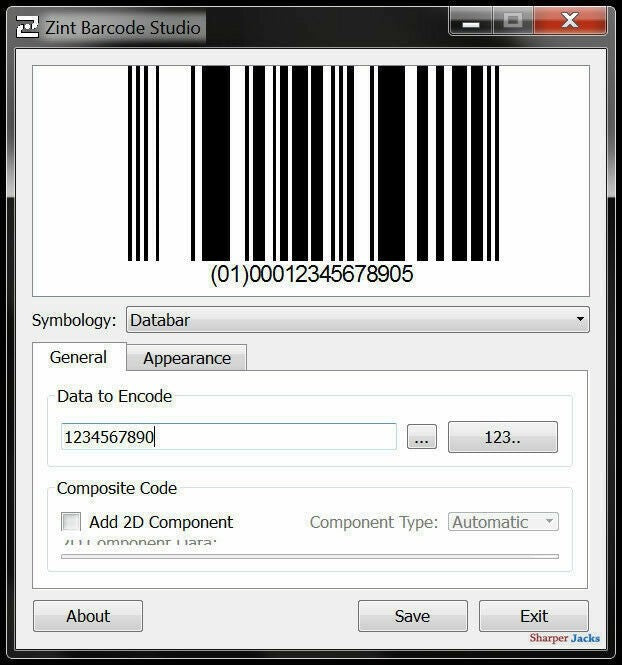Click the barcode number text (01)00012345678905
This screenshot has width=622, height=665.
(x=311, y=274)
